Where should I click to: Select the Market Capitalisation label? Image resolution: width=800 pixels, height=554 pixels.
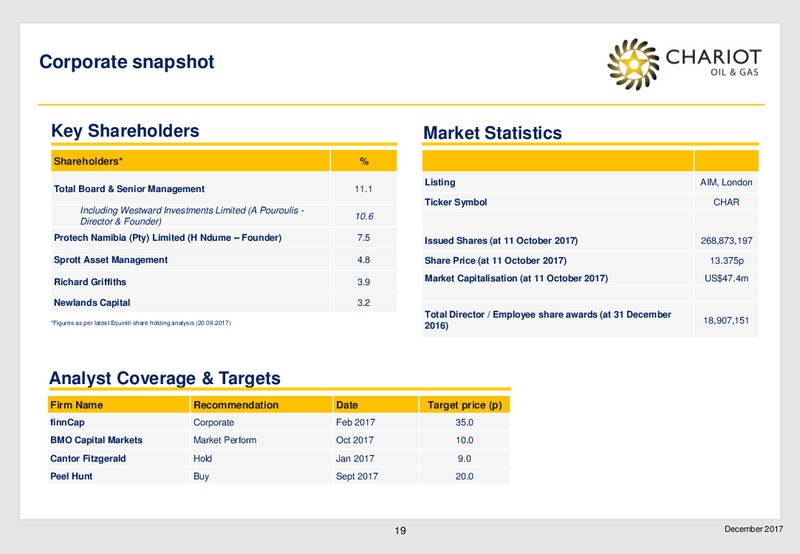(x=516, y=278)
